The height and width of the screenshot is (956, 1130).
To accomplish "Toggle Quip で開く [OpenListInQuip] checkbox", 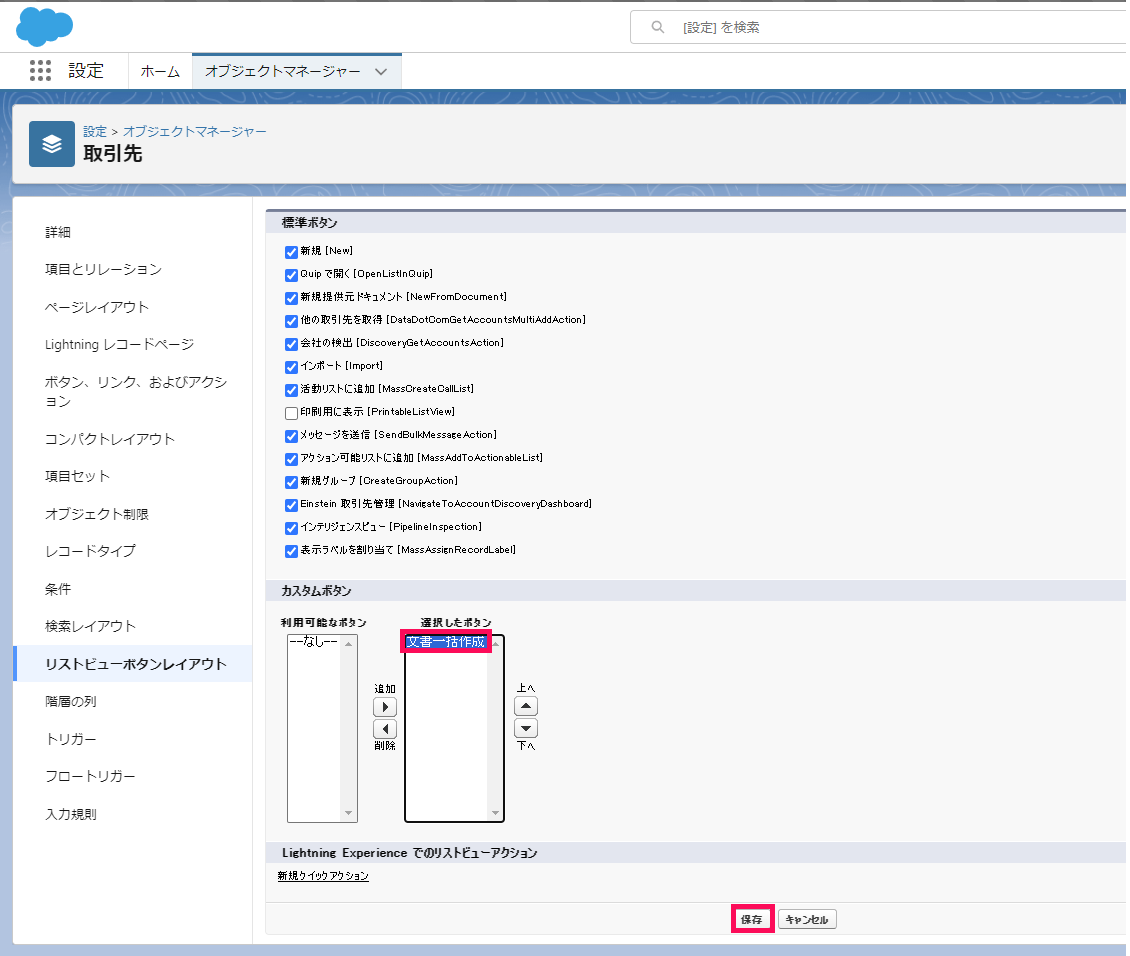I will (x=291, y=275).
